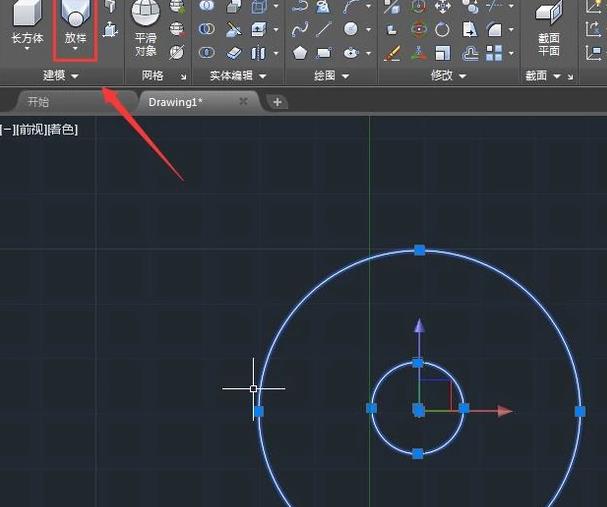Click the 长方体 box modeling tool
This screenshot has height=507, width=607.
click(x=27, y=25)
